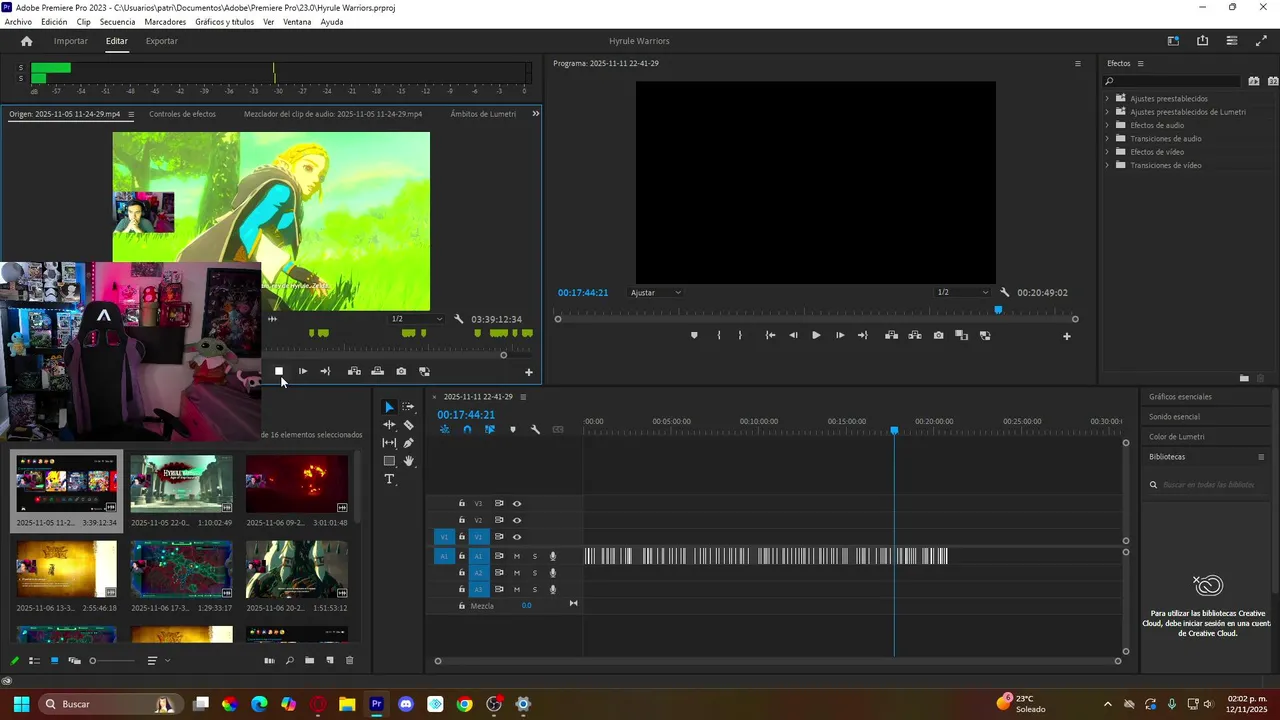Switch to Importar workspace tab
This screenshot has width=1280, height=720.
70,41
